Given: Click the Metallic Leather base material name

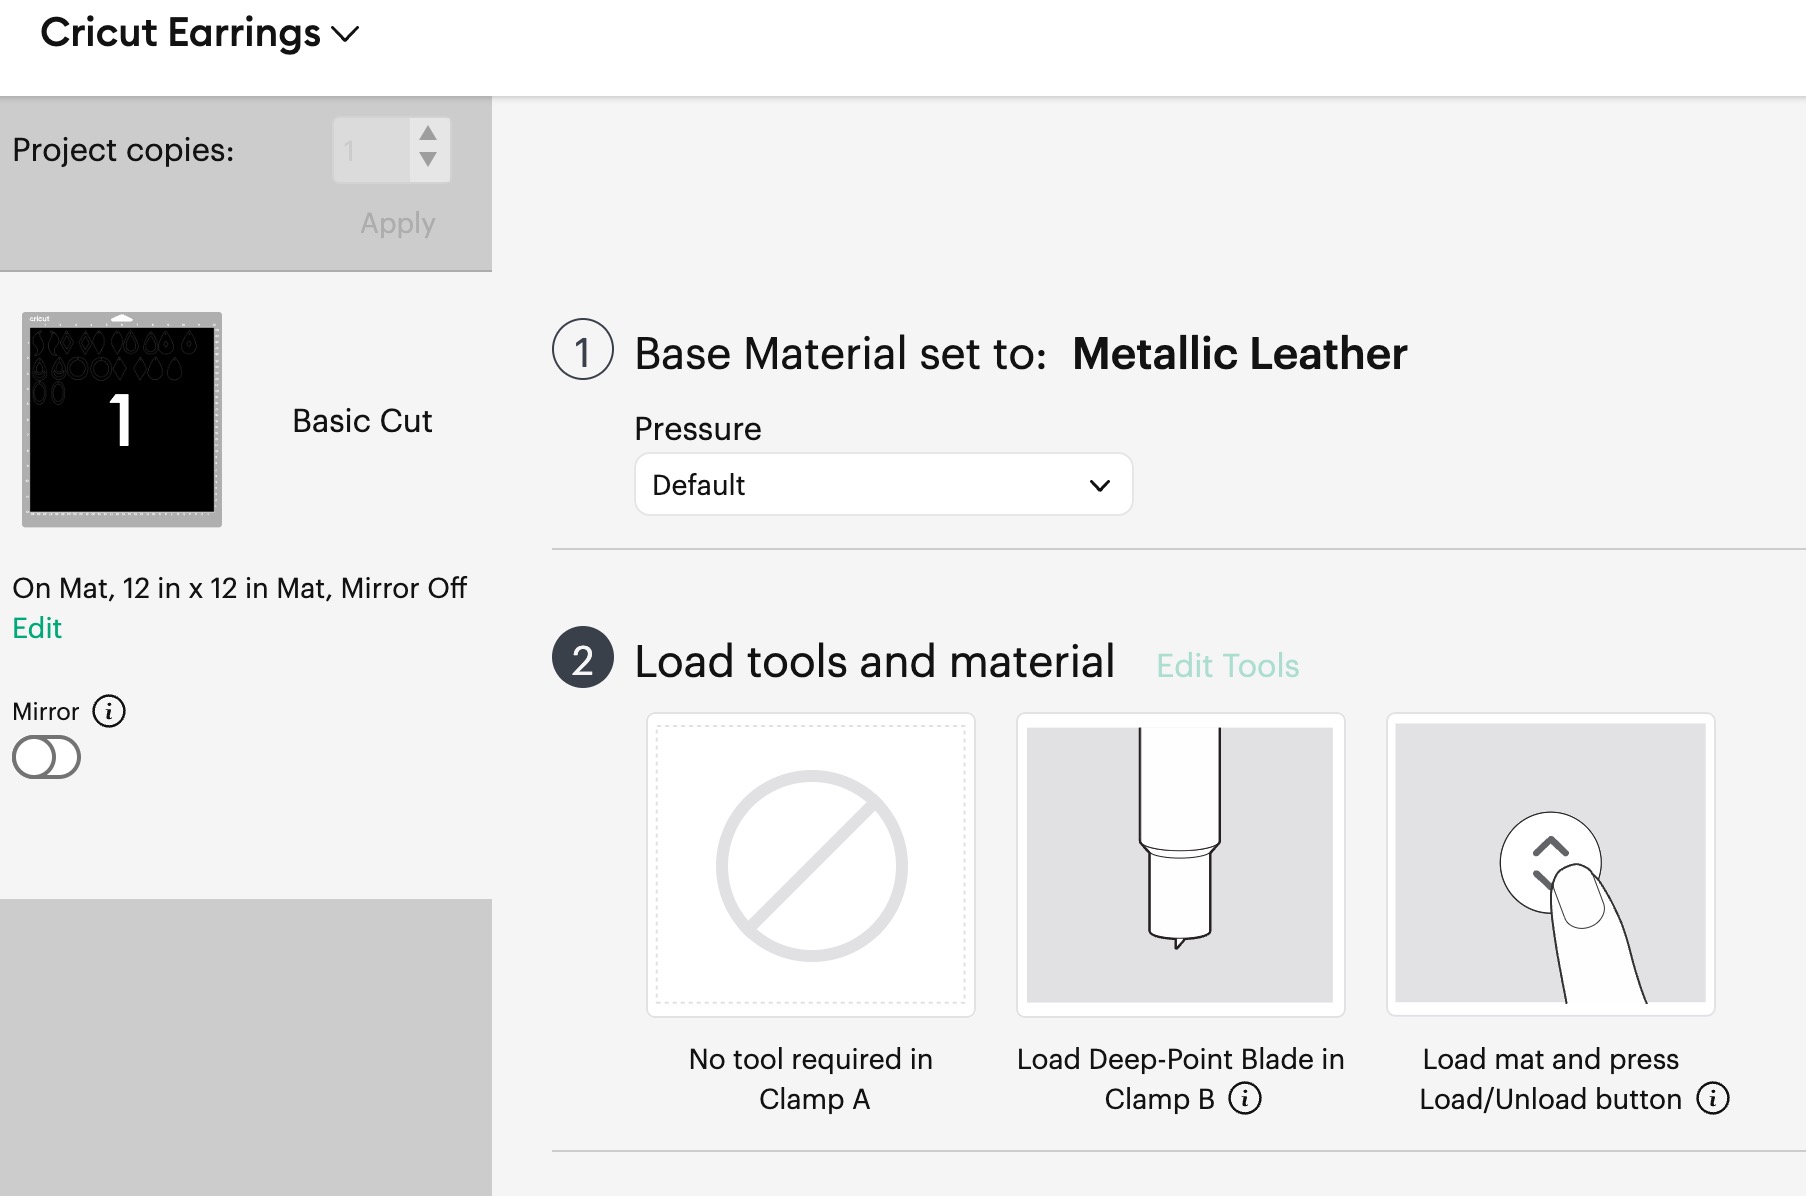Looking at the screenshot, I should (1239, 354).
